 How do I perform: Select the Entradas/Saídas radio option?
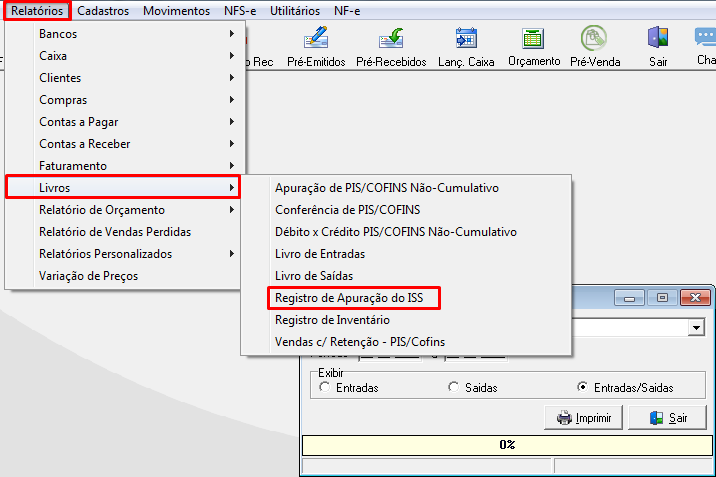[x=582, y=387]
